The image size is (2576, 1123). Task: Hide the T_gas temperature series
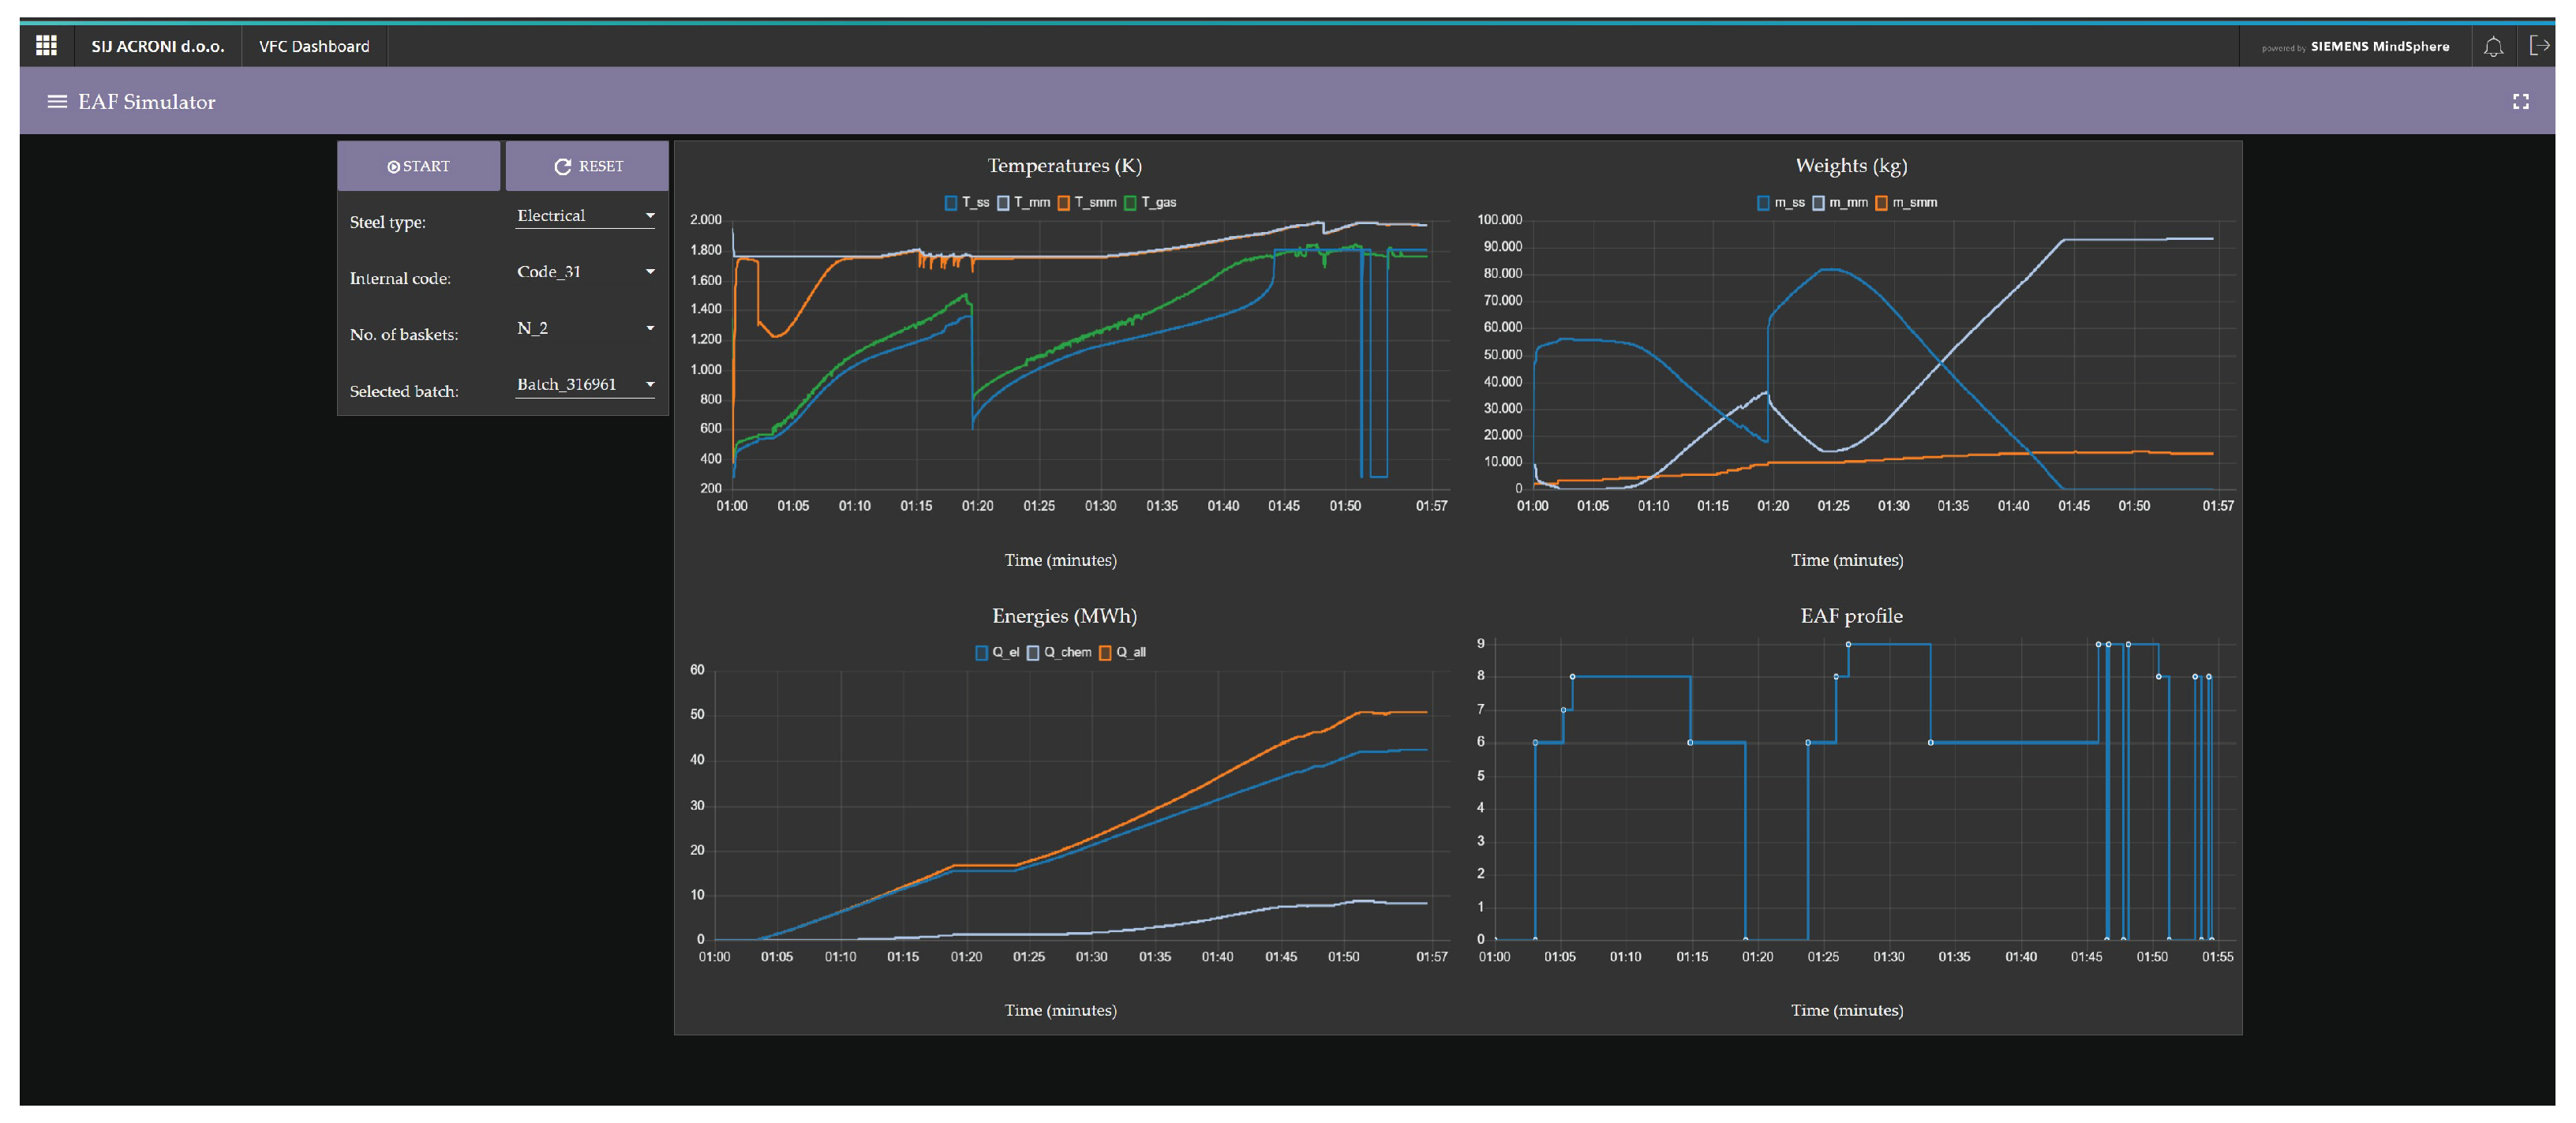pyautogui.click(x=1150, y=203)
